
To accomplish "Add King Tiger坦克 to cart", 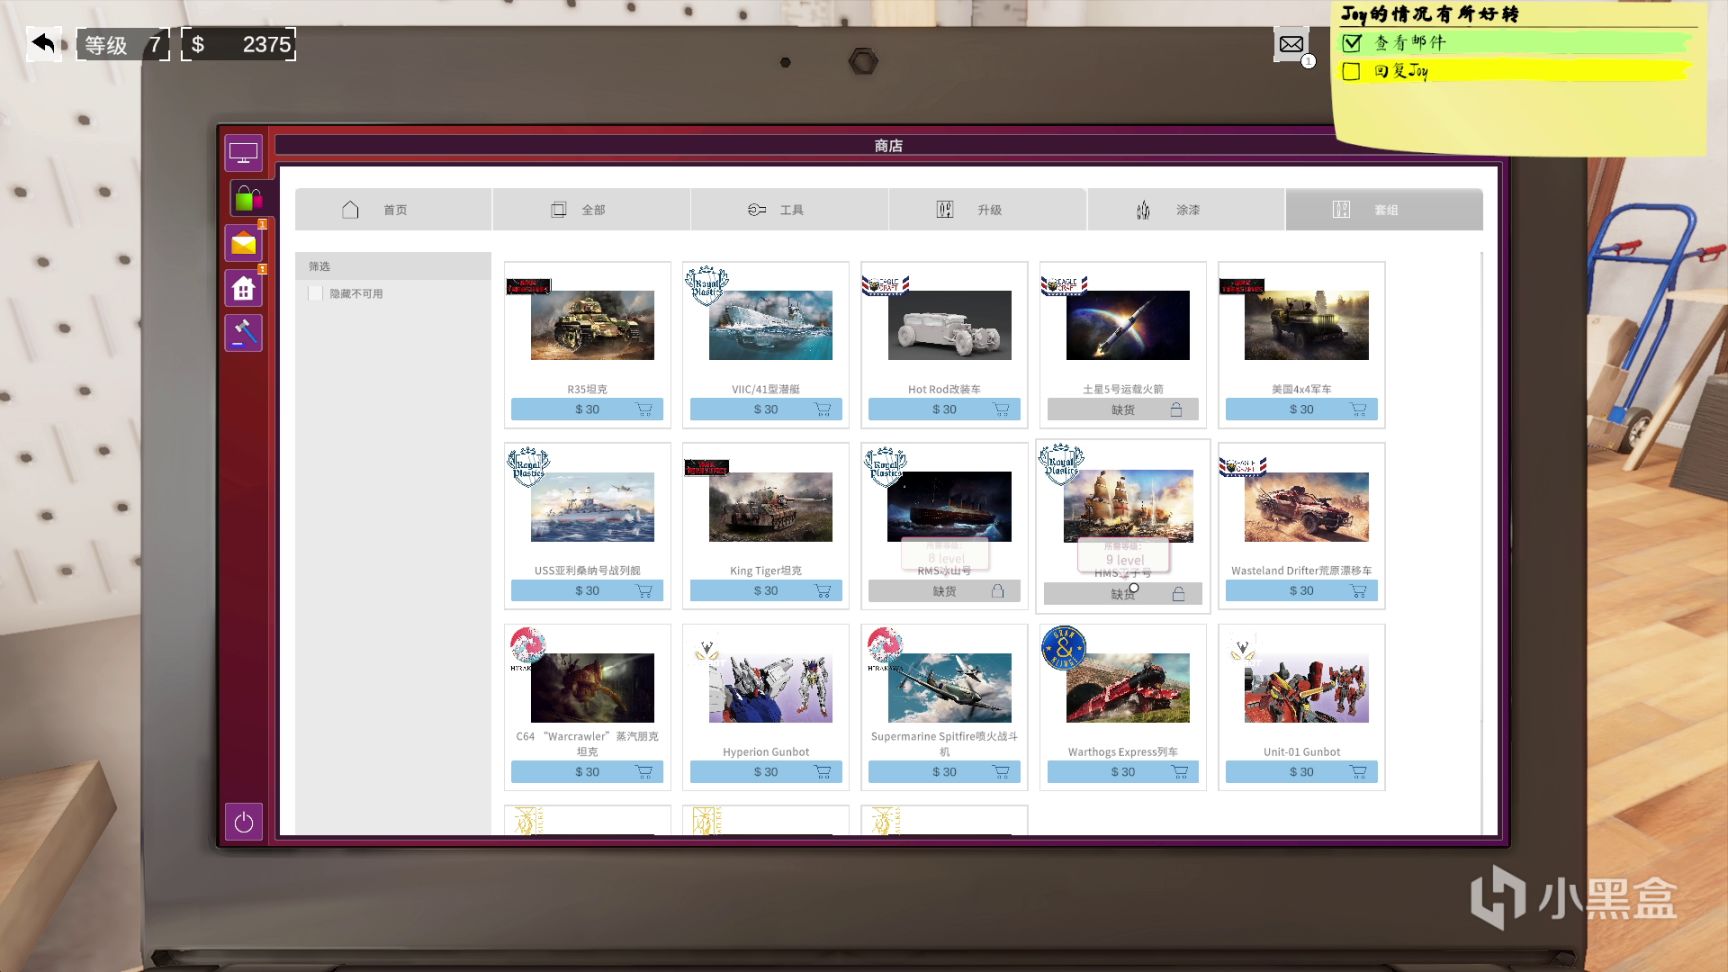I will pyautogui.click(x=823, y=591).
